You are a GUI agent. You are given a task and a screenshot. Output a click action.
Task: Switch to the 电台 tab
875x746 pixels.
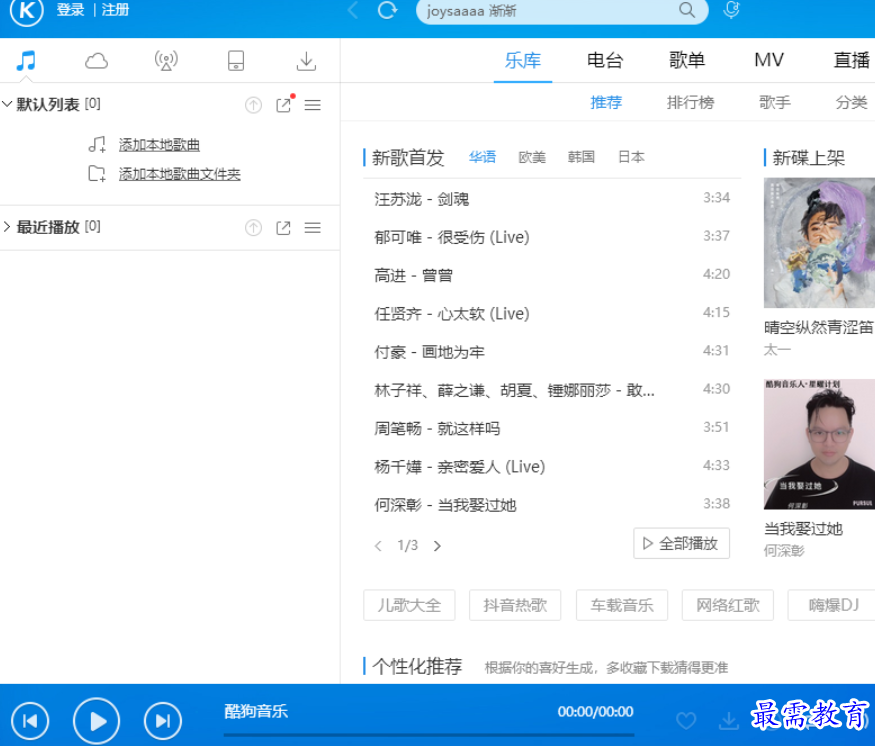(605, 60)
